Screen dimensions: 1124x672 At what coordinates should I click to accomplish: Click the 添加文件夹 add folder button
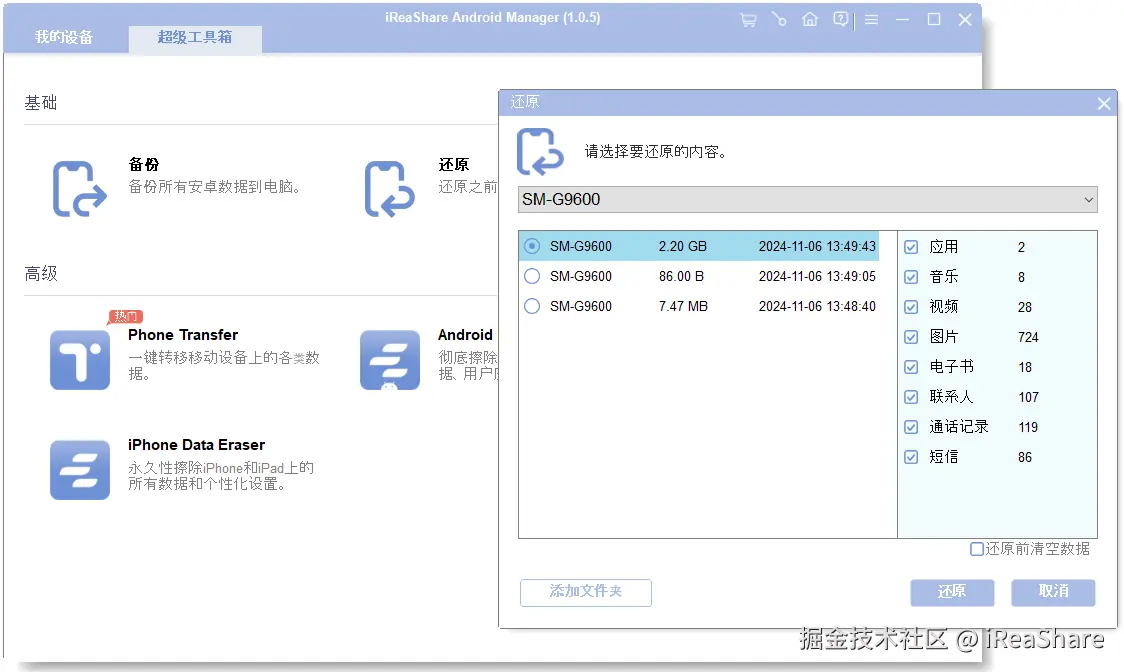click(585, 592)
